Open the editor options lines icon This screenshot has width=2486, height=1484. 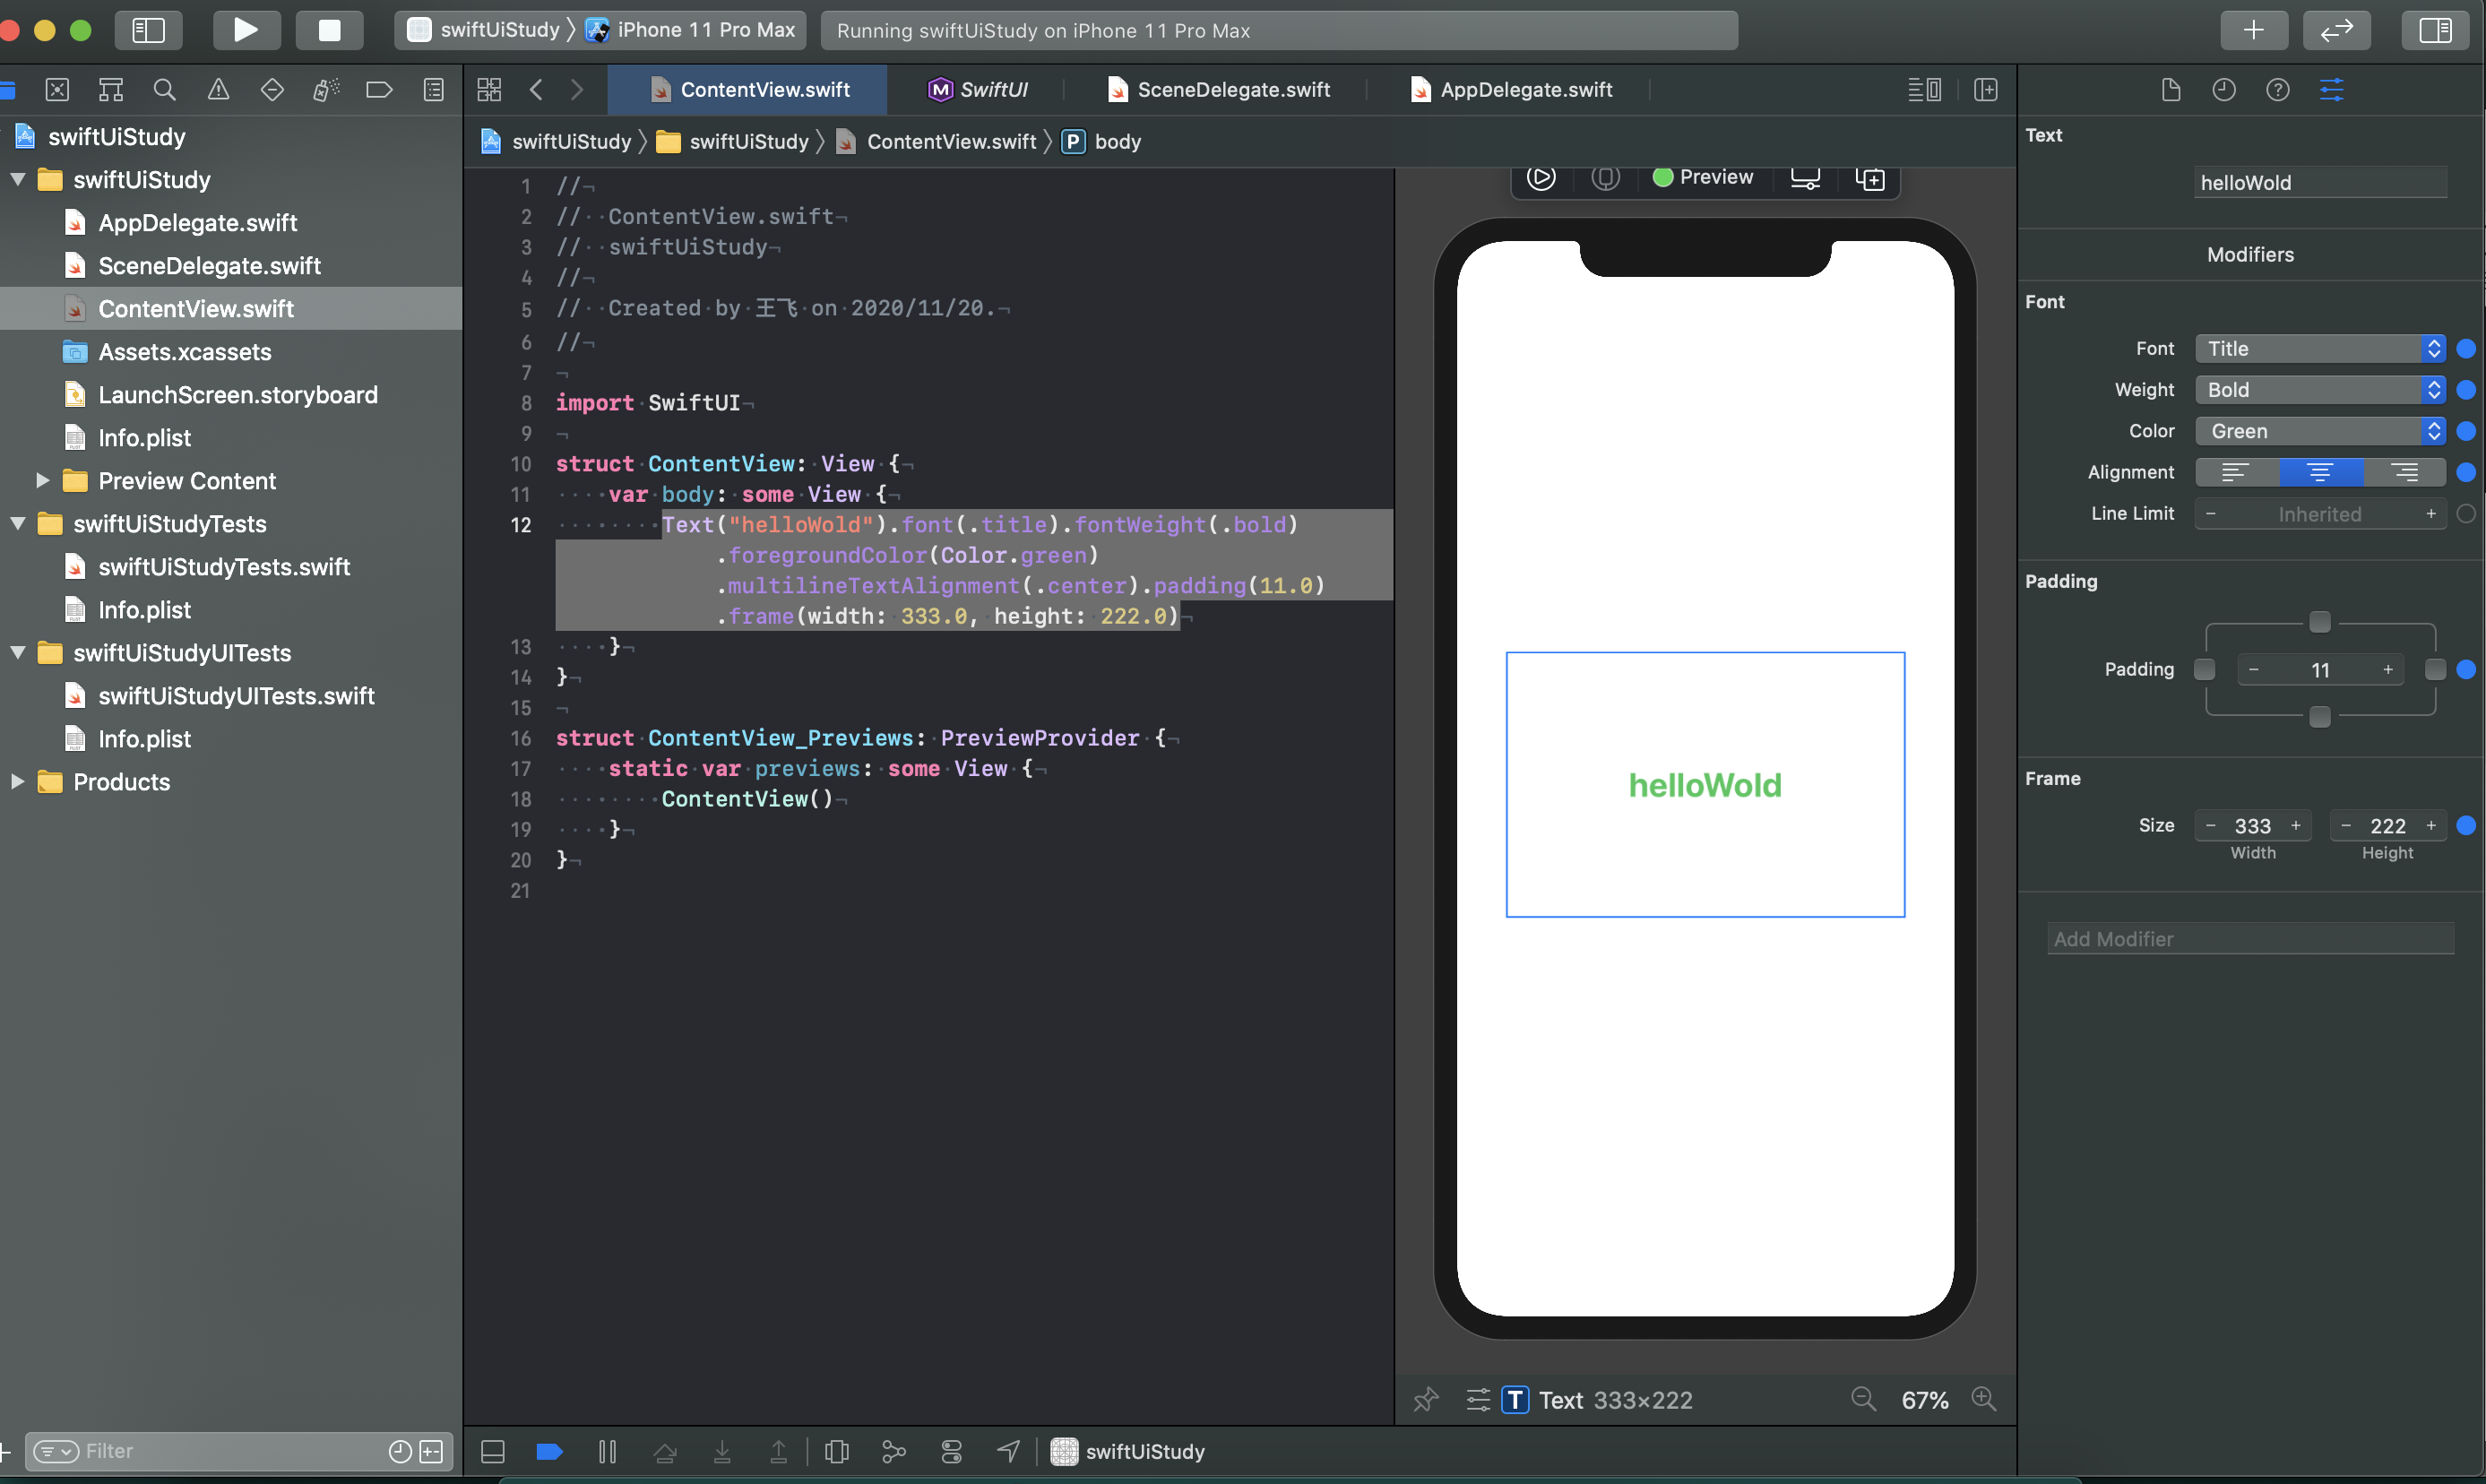click(1925, 90)
